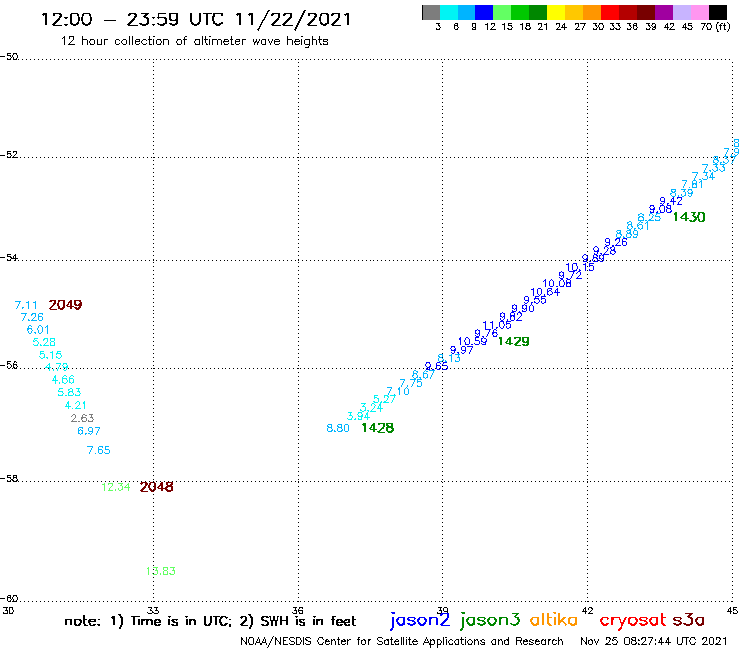The width and height of the screenshot is (740, 650).
Task: Select the blue value '10.64'
Action: [x=545, y=292]
